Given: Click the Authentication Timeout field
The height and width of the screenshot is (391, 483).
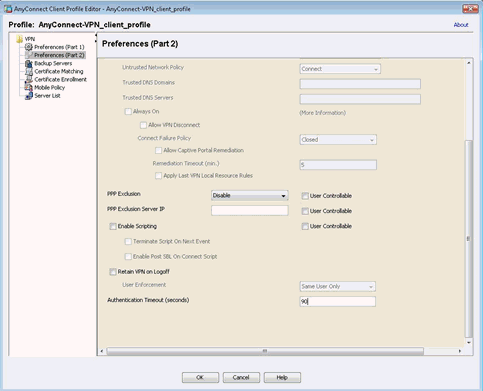Looking at the screenshot, I should (337, 302).
